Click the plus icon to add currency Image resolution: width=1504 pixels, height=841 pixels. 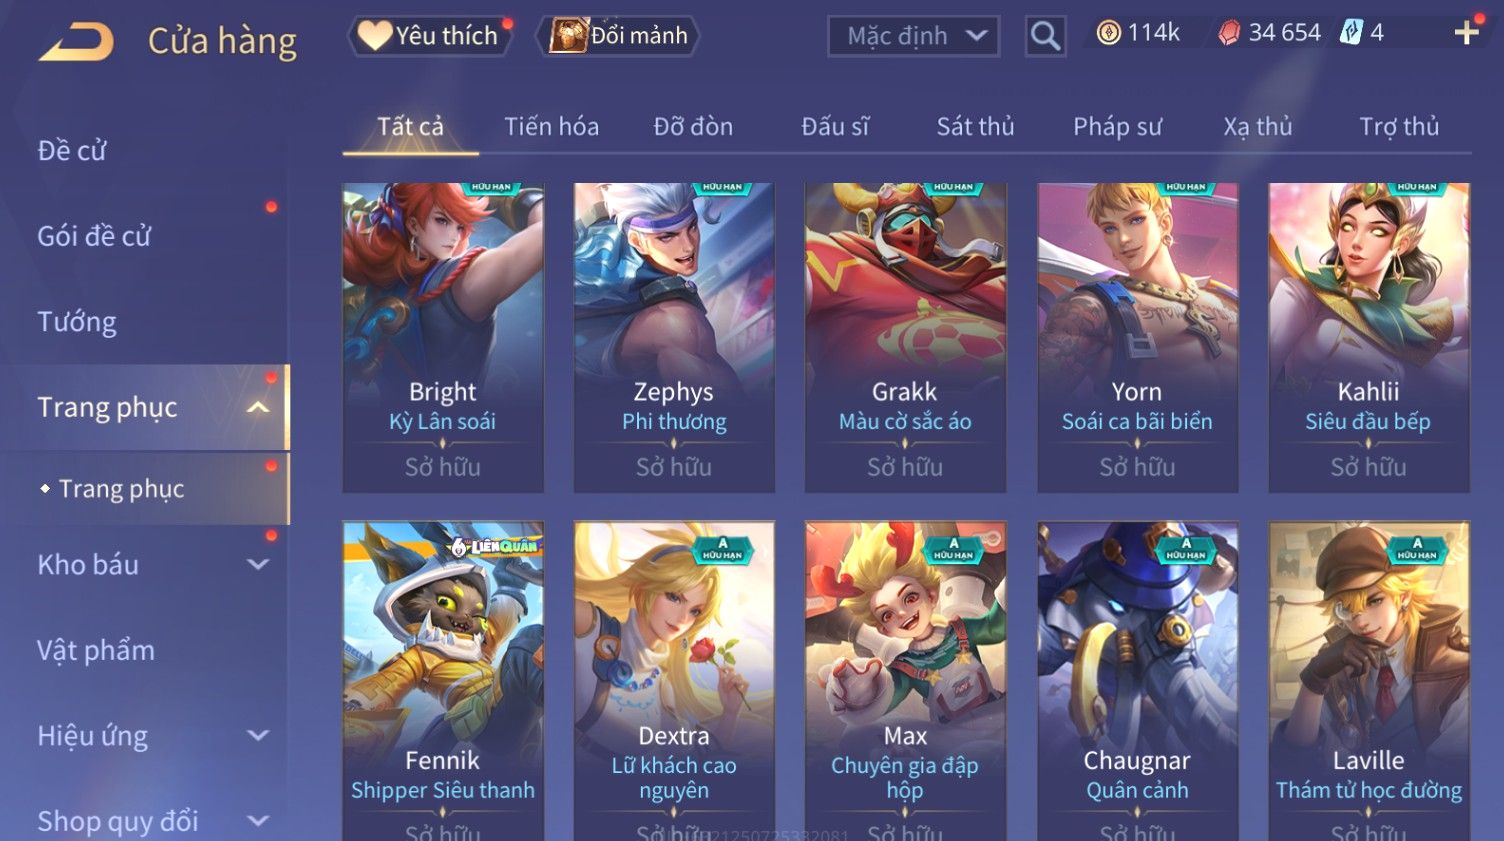point(1466,33)
